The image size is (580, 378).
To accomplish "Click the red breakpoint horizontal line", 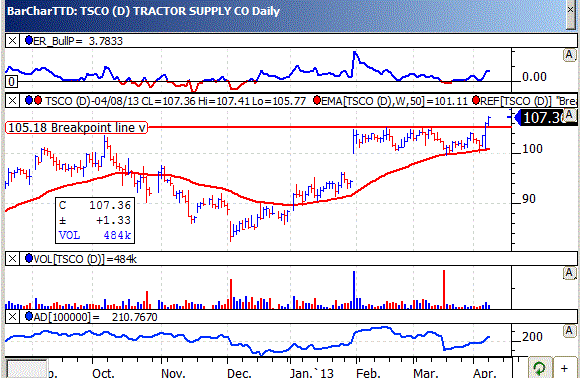I will [x=329, y=127].
